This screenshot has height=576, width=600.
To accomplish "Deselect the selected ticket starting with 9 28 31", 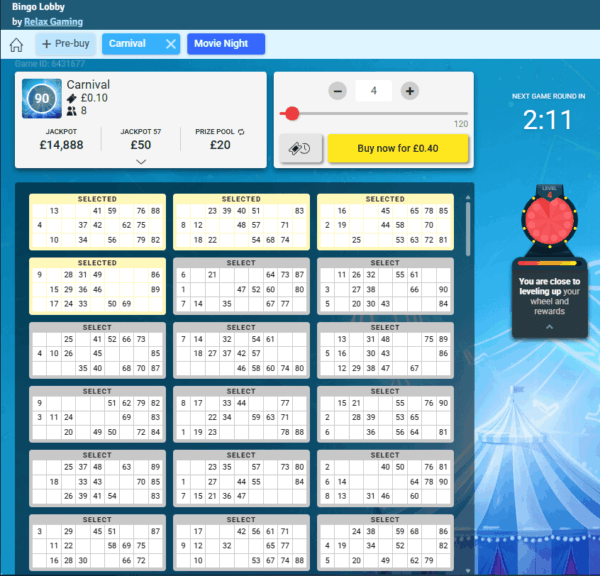I will coord(98,286).
